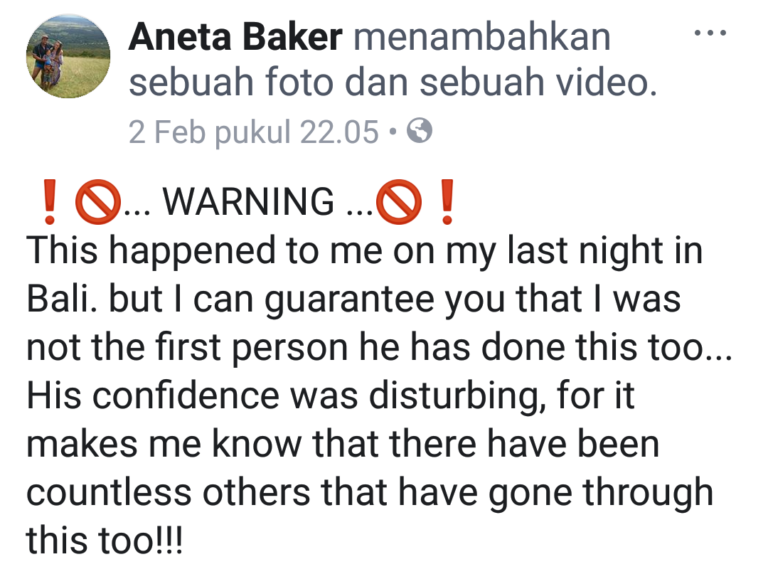Click the prohibited sign emoji before WARNING

[x=98, y=202]
